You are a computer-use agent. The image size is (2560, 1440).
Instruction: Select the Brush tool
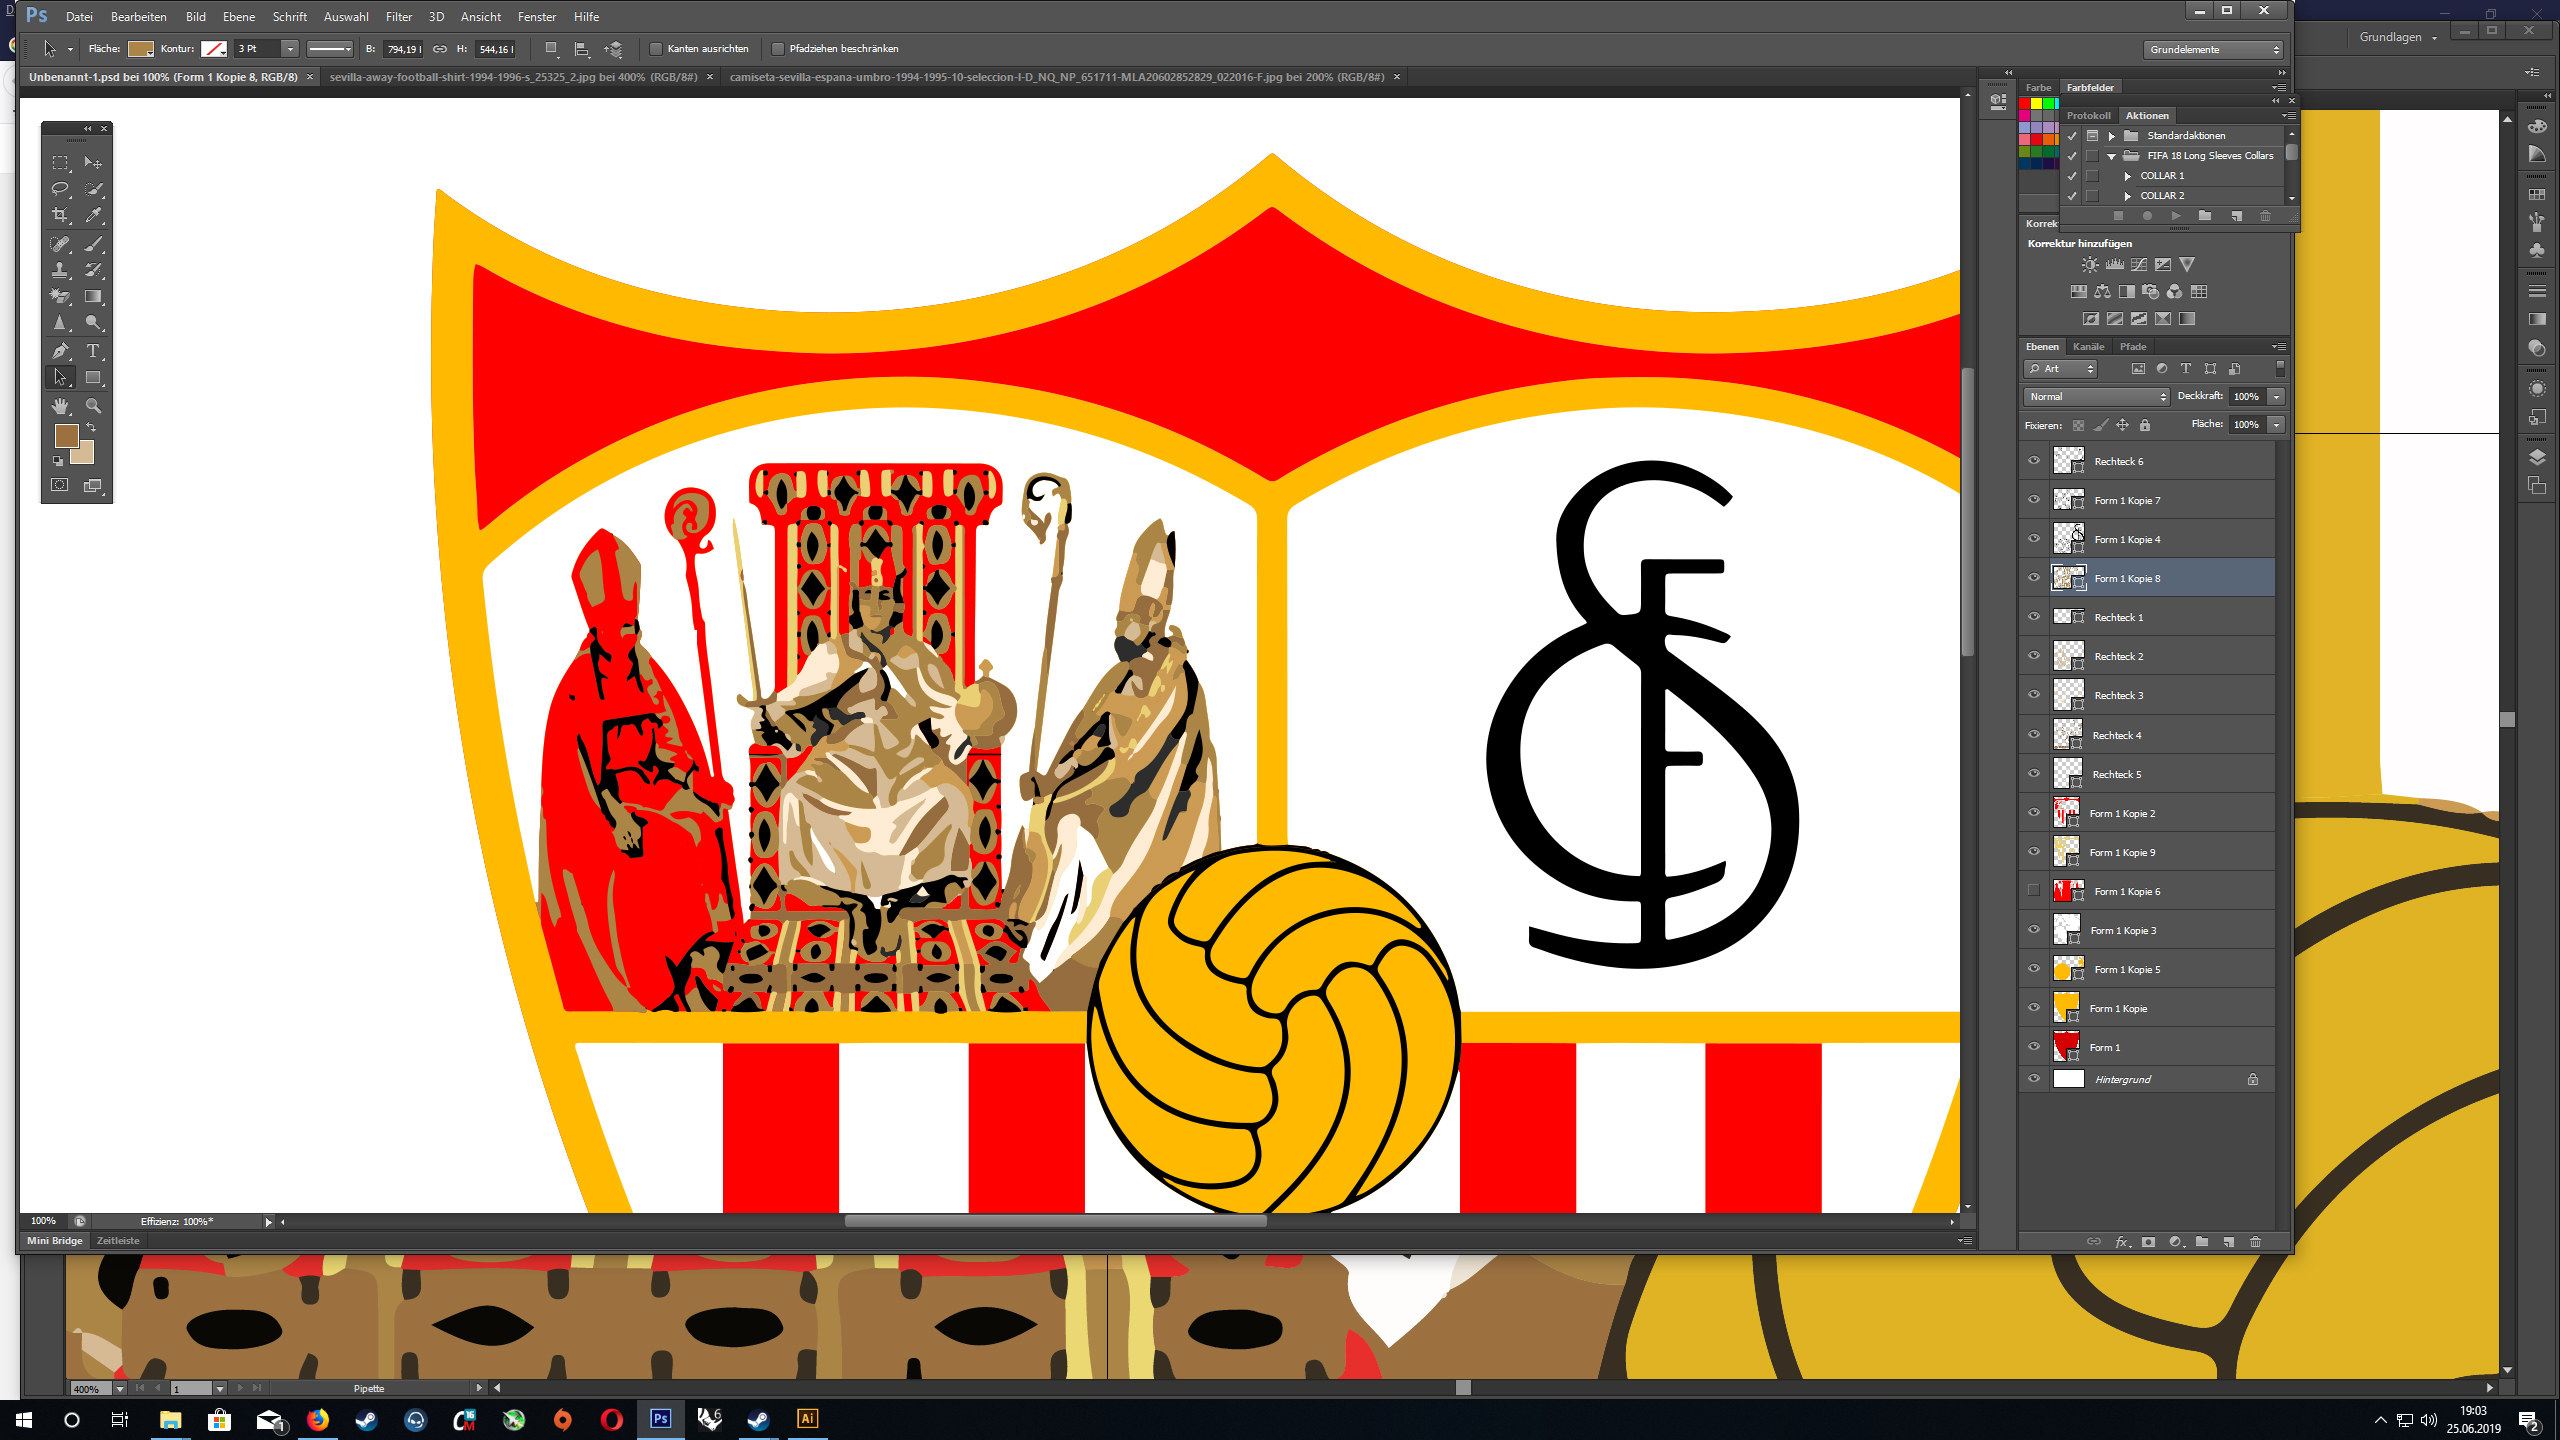pos(93,244)
